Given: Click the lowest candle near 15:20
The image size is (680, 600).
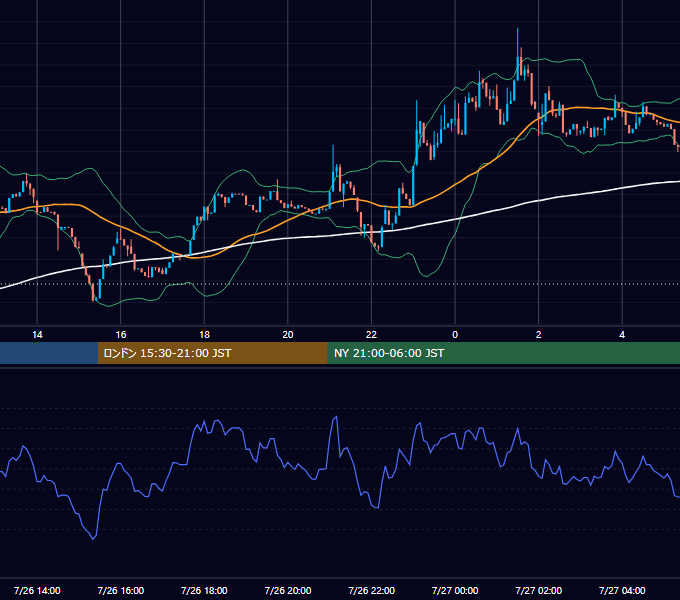Looking at the screenshot, I should pos(93,293).
